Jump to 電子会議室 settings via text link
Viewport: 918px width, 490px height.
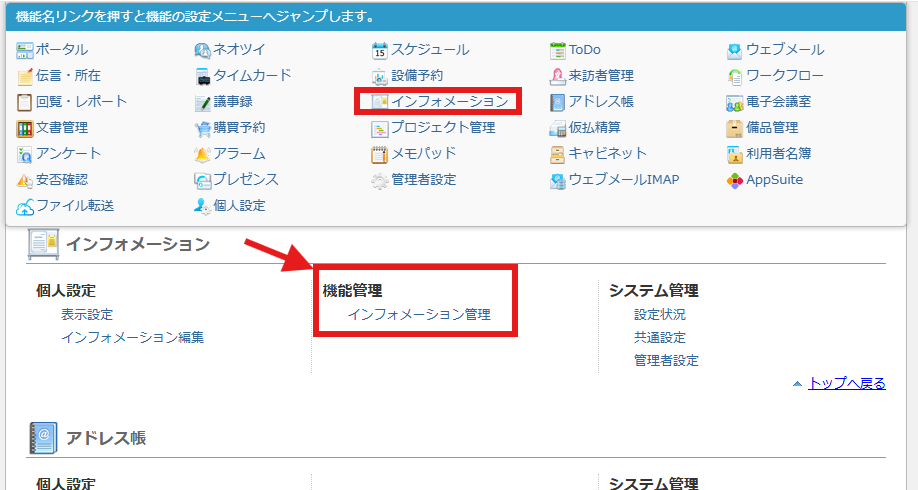click(779, 101)
